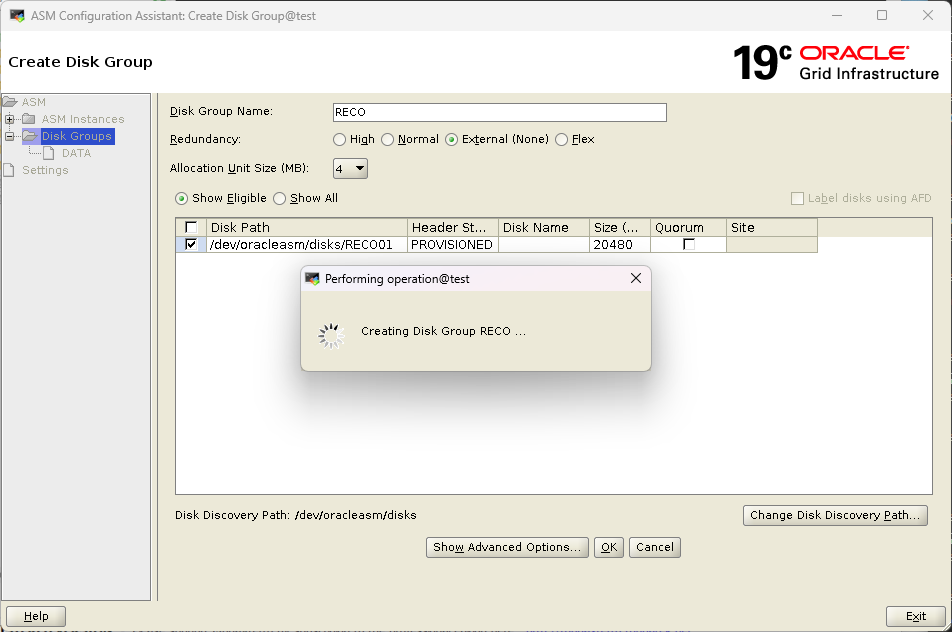Screen dimensions: 952x632
Task: Toggle Quorum checkbox for RECO01 disk
Action: [x=688, y=244]
